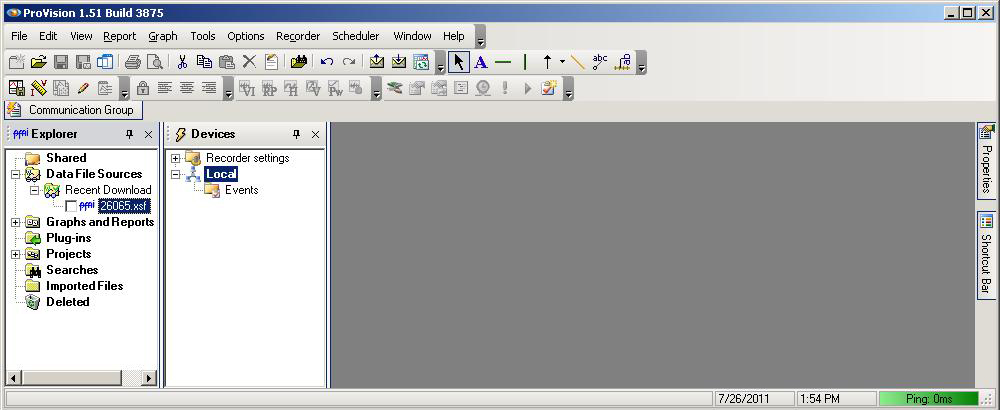Click Explorer scrollbar right arrow
Screen dimensions: 1000x410
click(149, 378)
